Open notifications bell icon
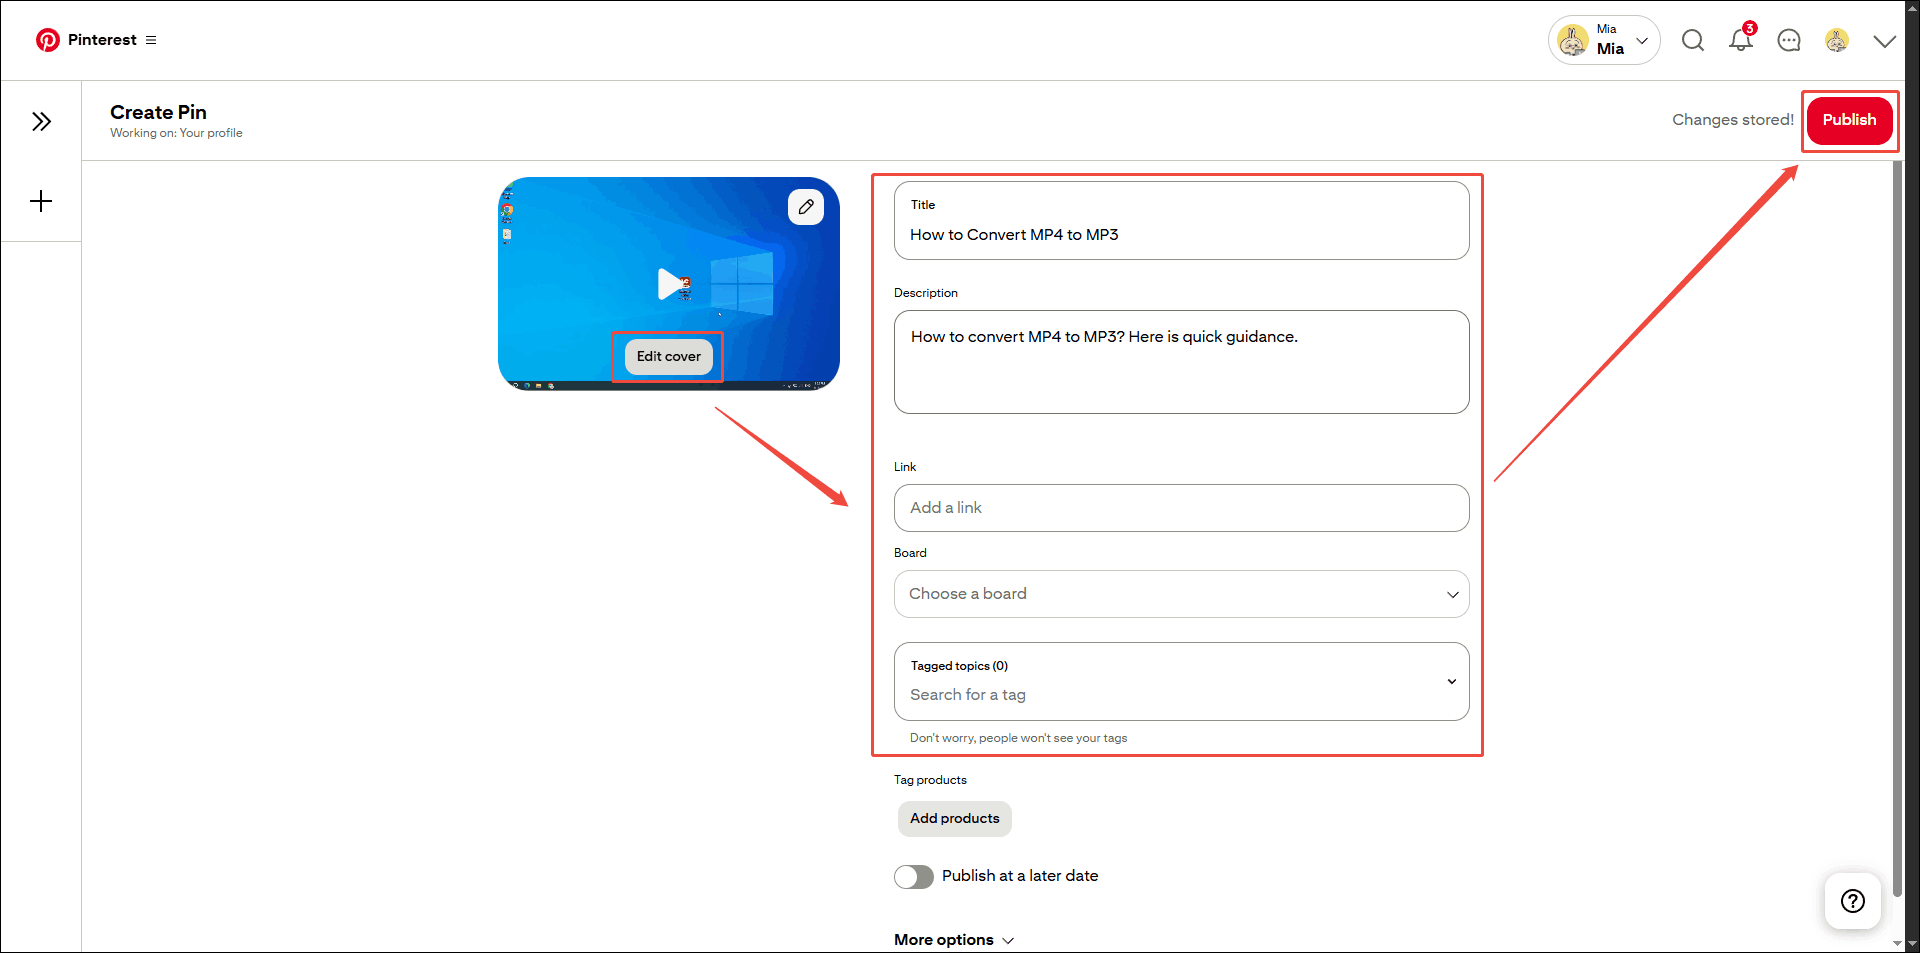Screen dimensions: 1920x953 1741,40
